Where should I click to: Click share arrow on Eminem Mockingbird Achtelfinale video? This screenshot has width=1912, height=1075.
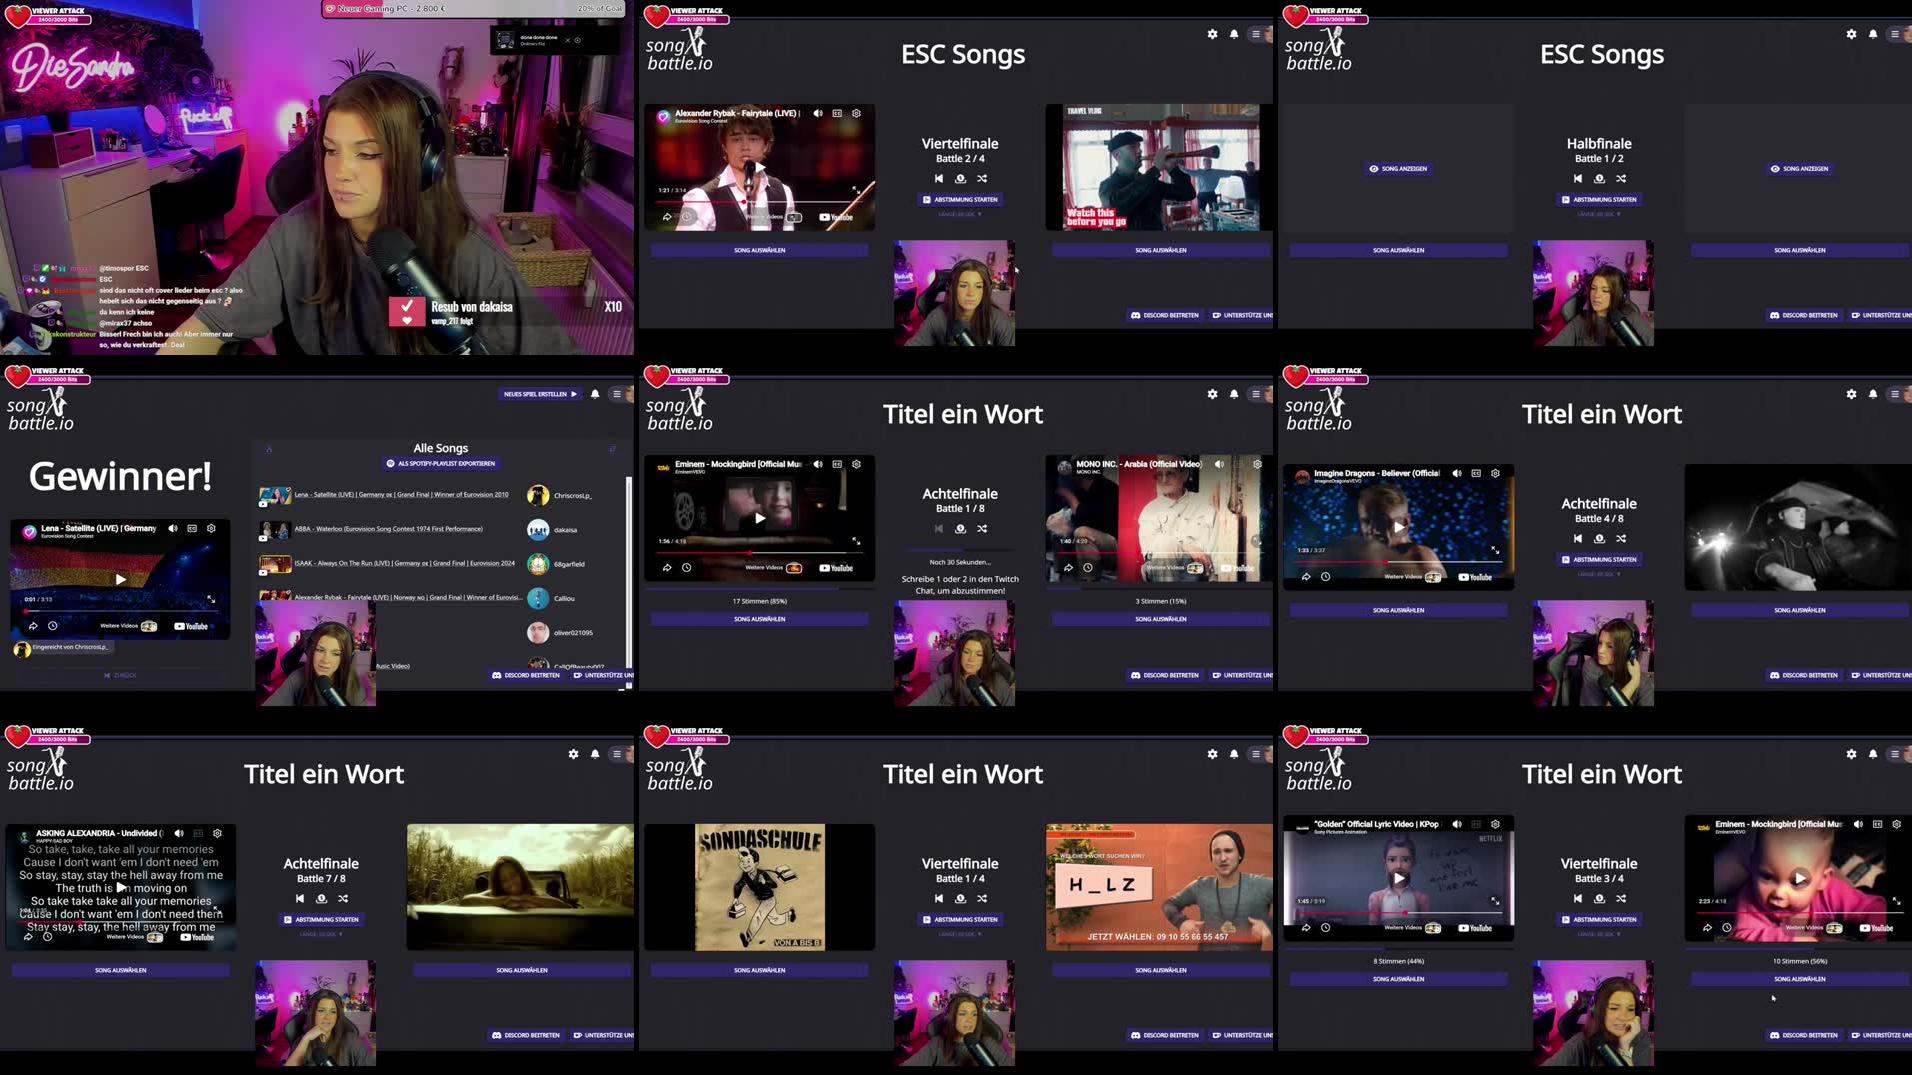(667, 568)
